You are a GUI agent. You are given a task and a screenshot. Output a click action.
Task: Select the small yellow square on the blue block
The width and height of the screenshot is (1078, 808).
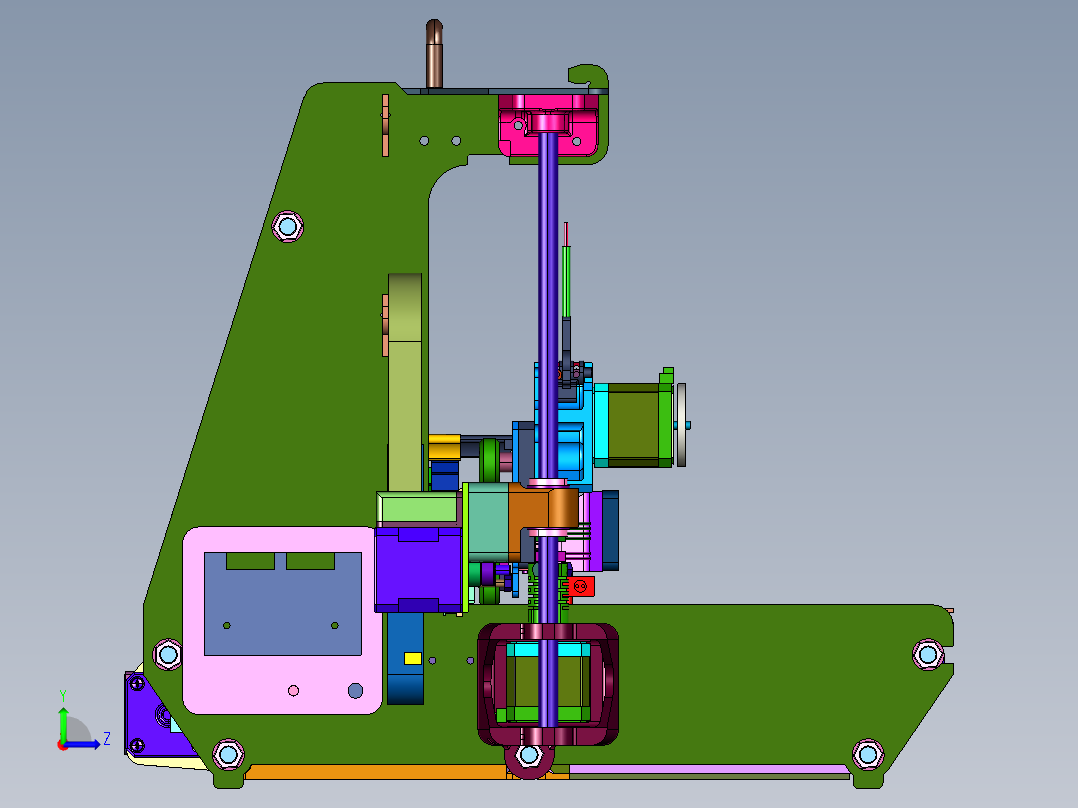tap(412, 658)
